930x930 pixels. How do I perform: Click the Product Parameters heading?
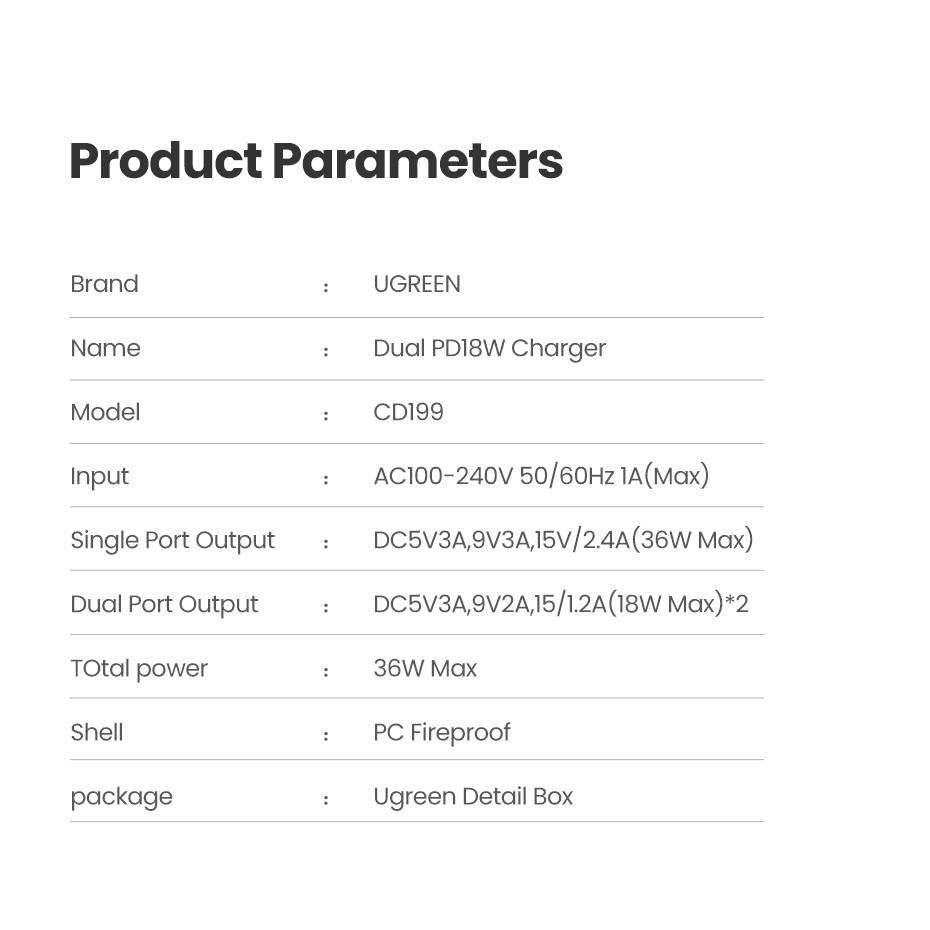pos(316,161)
